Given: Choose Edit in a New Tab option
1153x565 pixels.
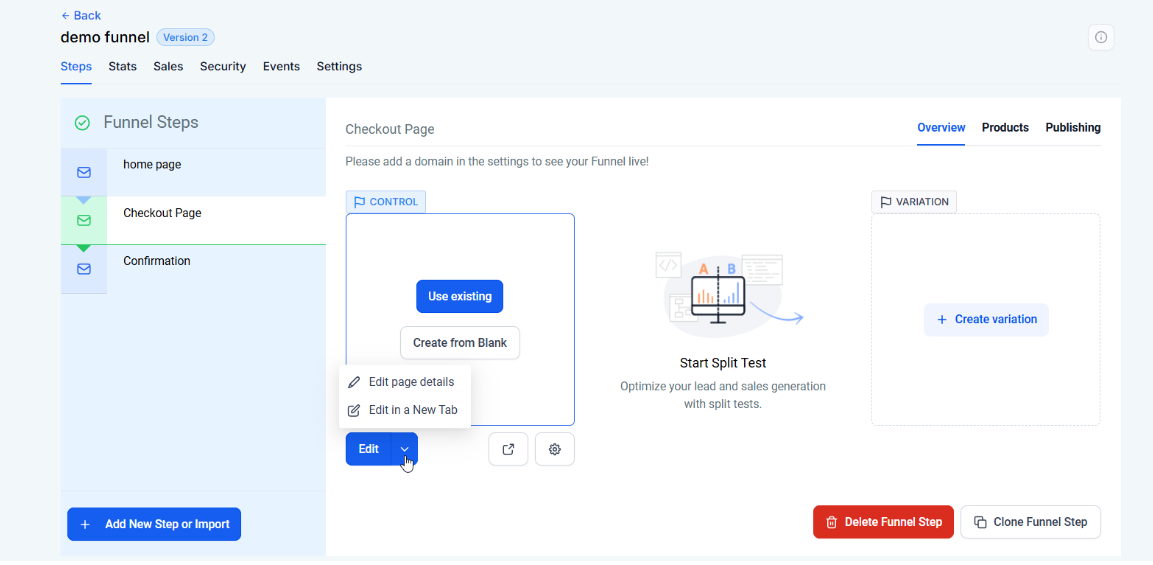Looking at the screenshot, I should pyautogui.click(x=404, y=410).
